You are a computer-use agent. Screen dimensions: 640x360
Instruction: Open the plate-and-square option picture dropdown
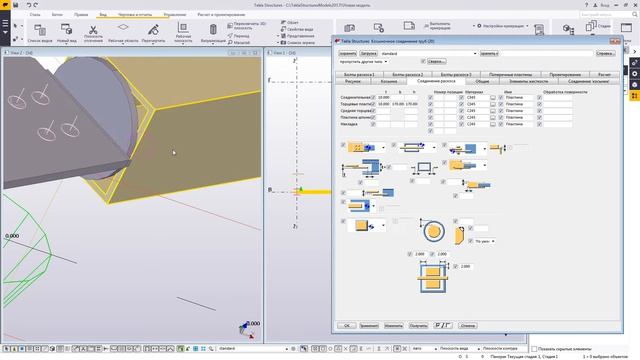pos(383,226)
